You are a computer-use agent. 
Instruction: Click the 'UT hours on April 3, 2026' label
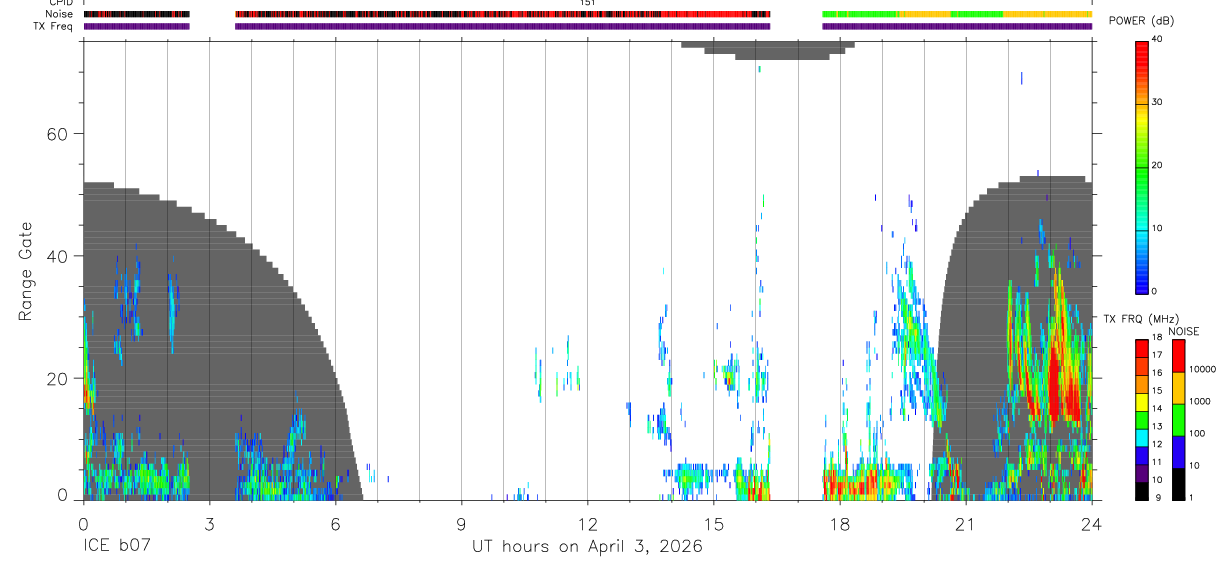coord(587,547)
